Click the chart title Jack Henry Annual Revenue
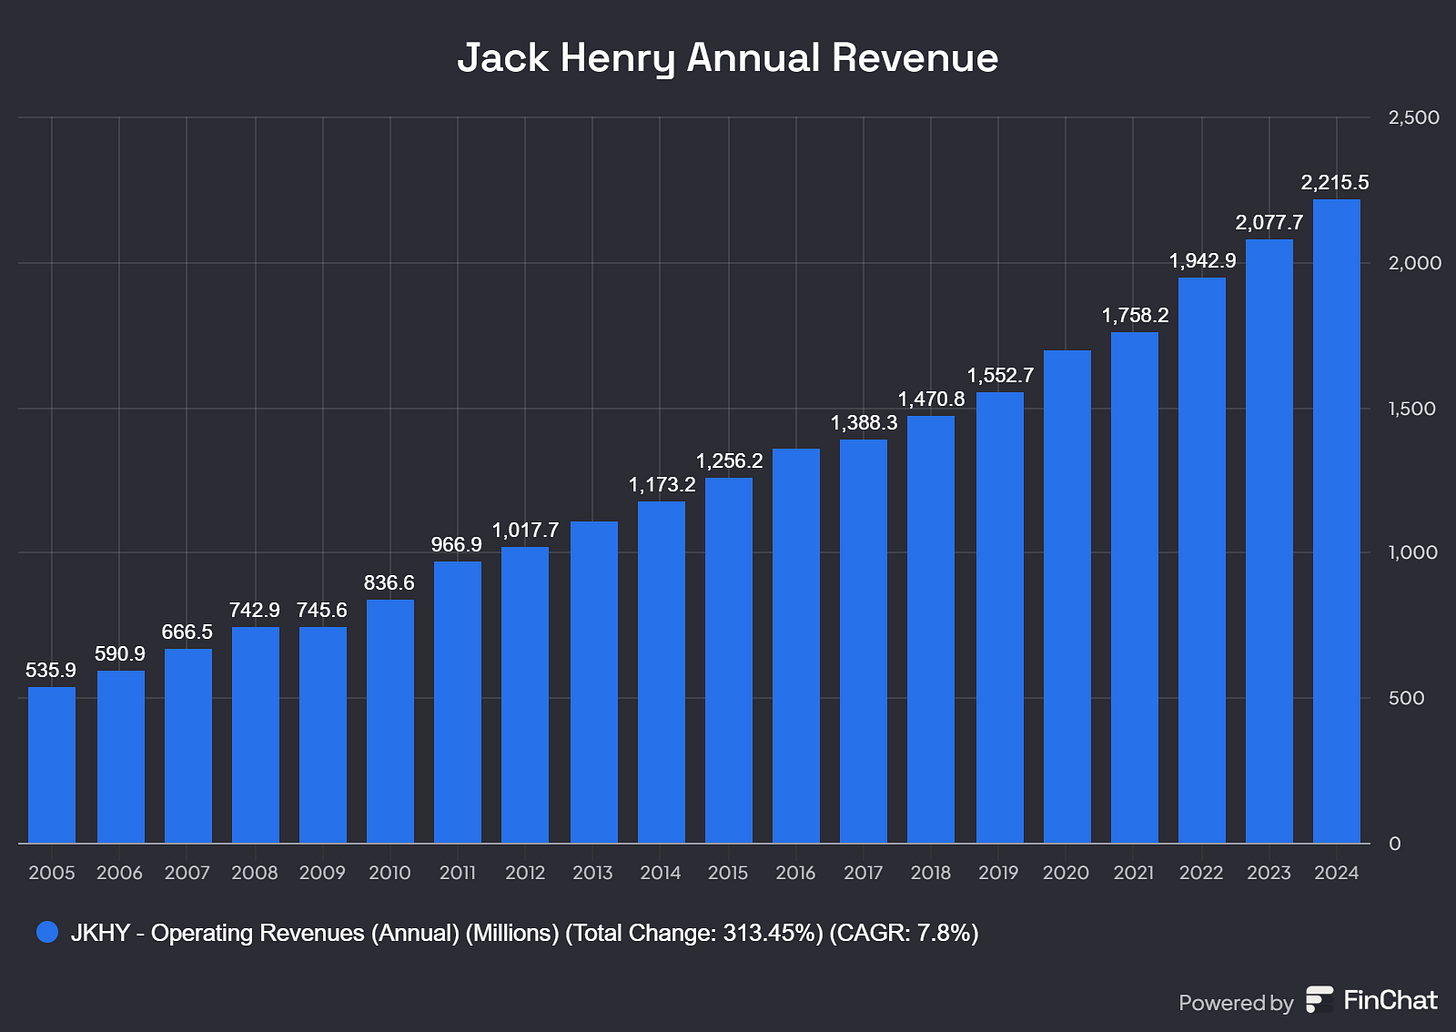 tap(728, 58)
